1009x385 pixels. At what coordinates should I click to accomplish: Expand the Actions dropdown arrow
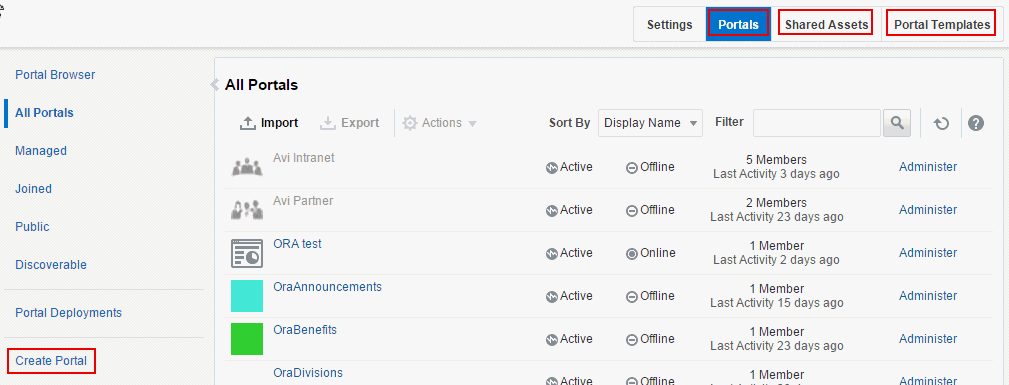(472, 124)
